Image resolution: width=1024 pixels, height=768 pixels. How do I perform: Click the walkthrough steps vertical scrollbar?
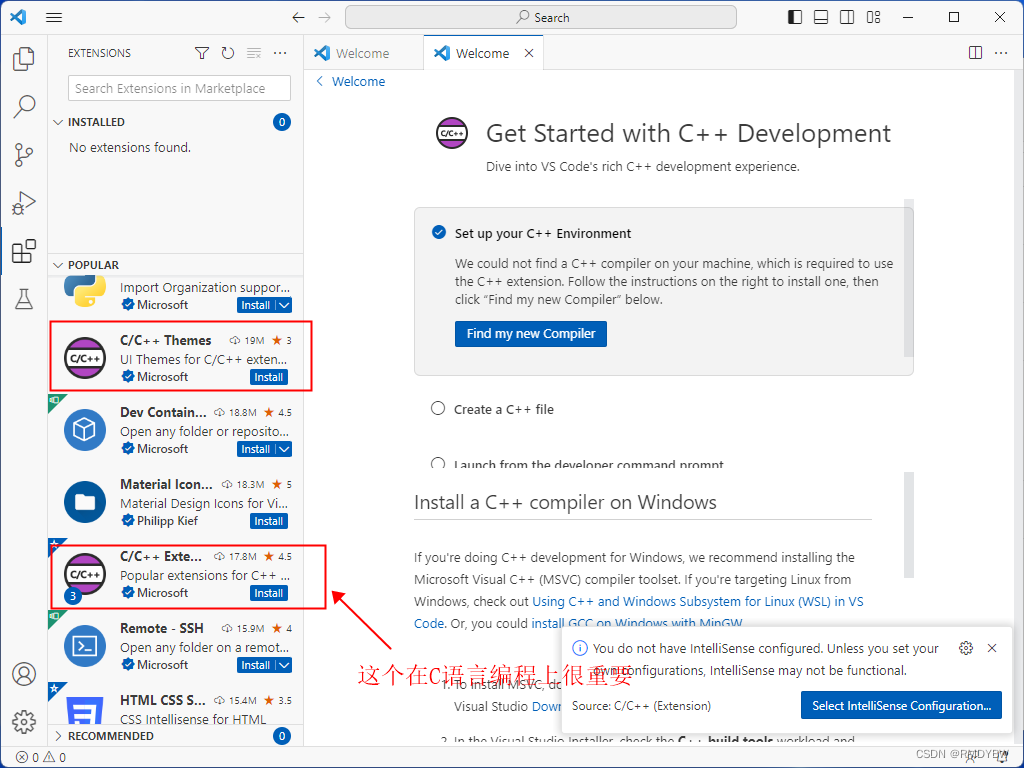pos(908,278)
